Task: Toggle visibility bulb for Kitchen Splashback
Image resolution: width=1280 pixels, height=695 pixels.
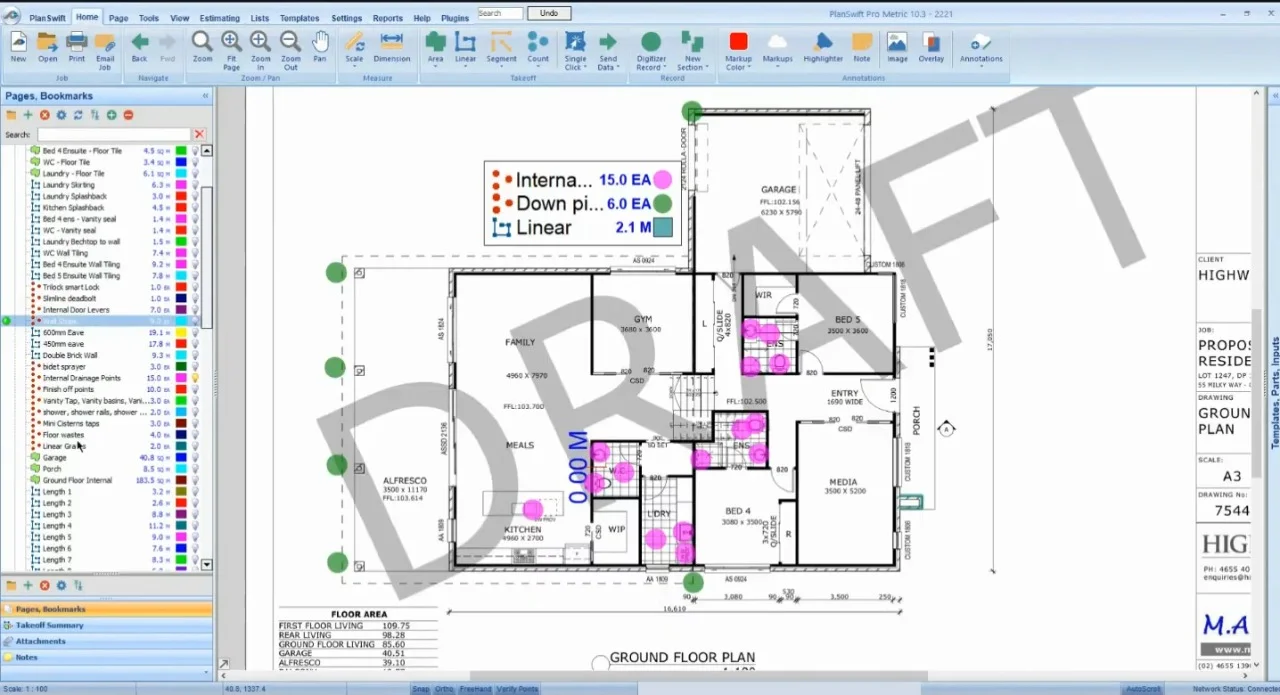Action: coord(195,208)
